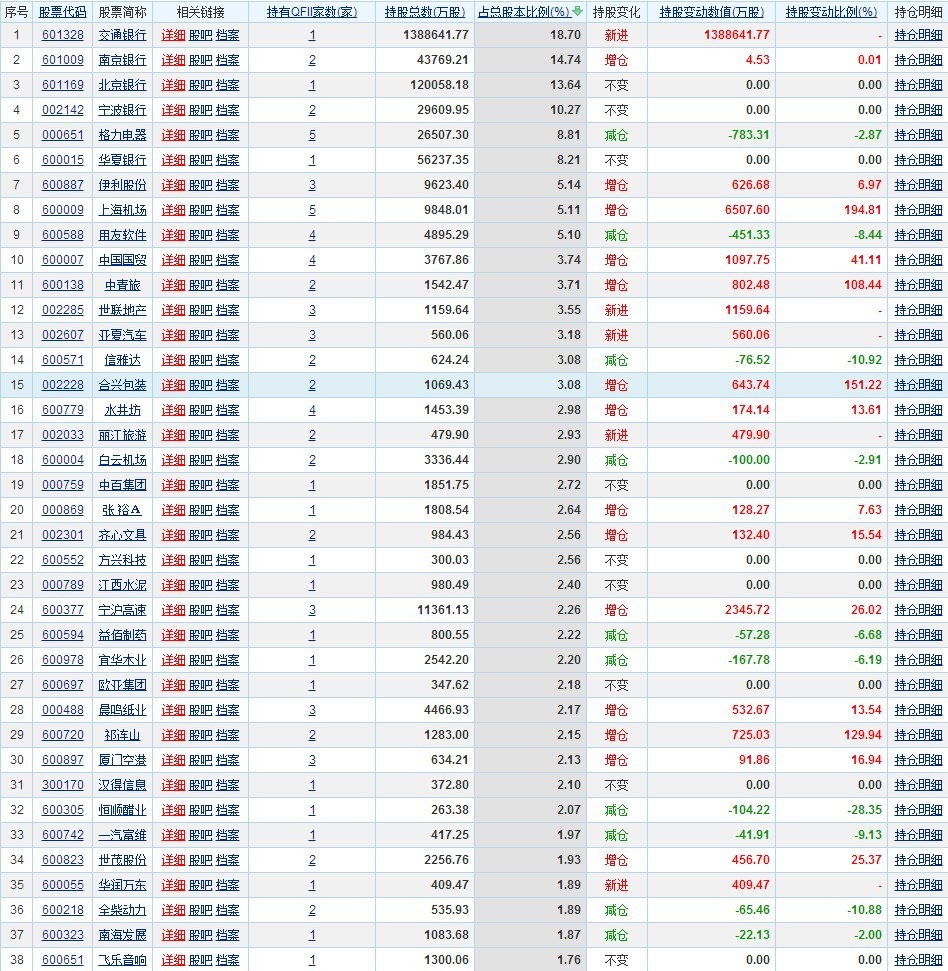Open 方兴科技 stock name link
The height and width of the screenshot is (971, 948).
pos(123,560)
